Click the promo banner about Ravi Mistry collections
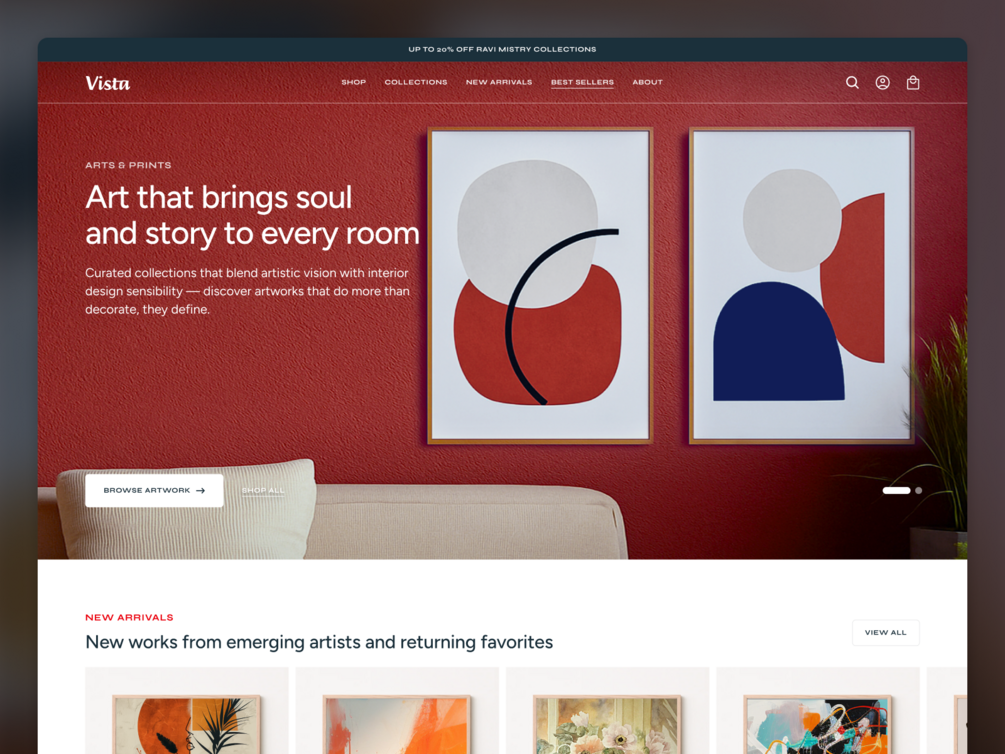Screen dimensions: 1005x754 502,49
